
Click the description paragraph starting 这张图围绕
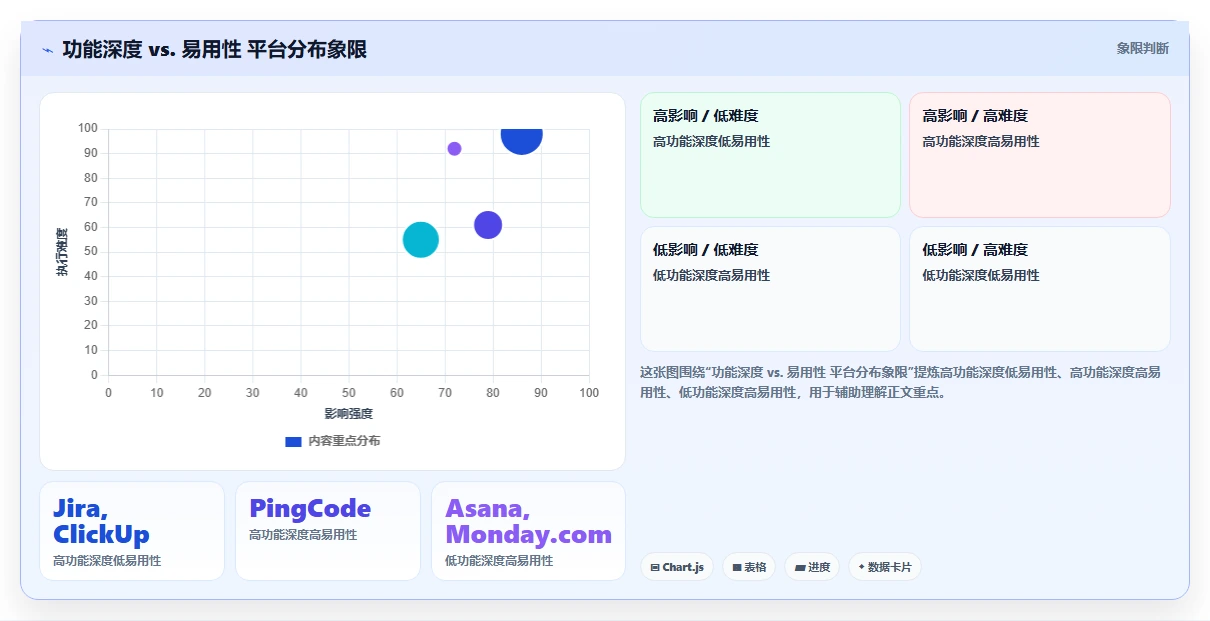tap(900, 382)
